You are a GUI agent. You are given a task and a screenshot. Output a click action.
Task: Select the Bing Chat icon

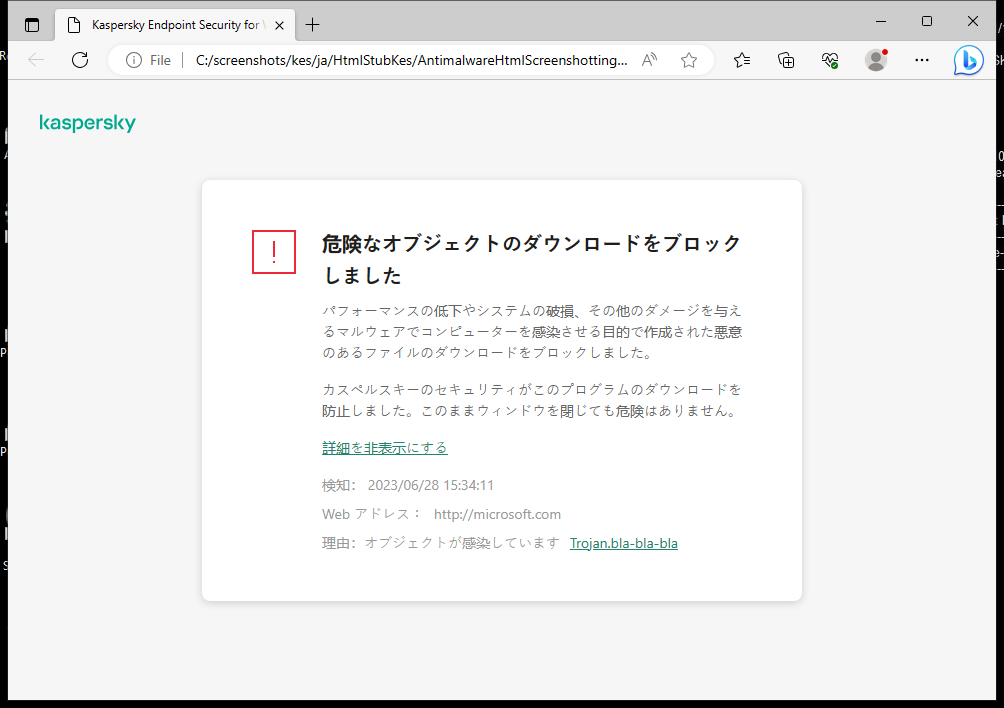click(967, 60)
